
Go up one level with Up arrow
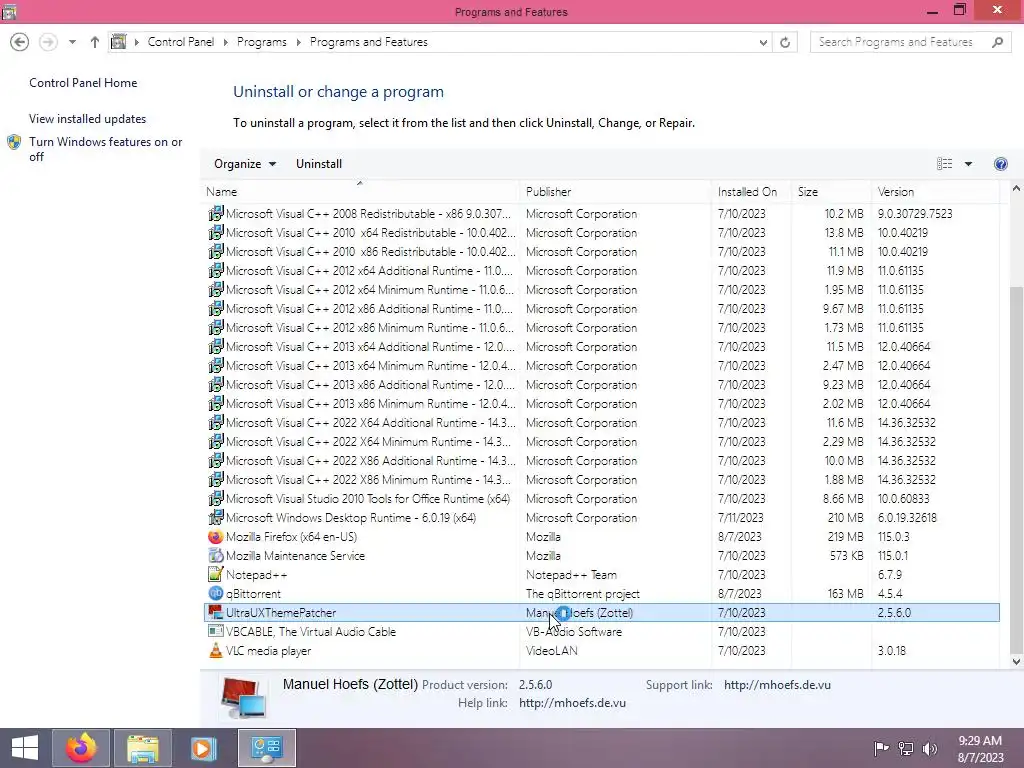pos(95,42)
